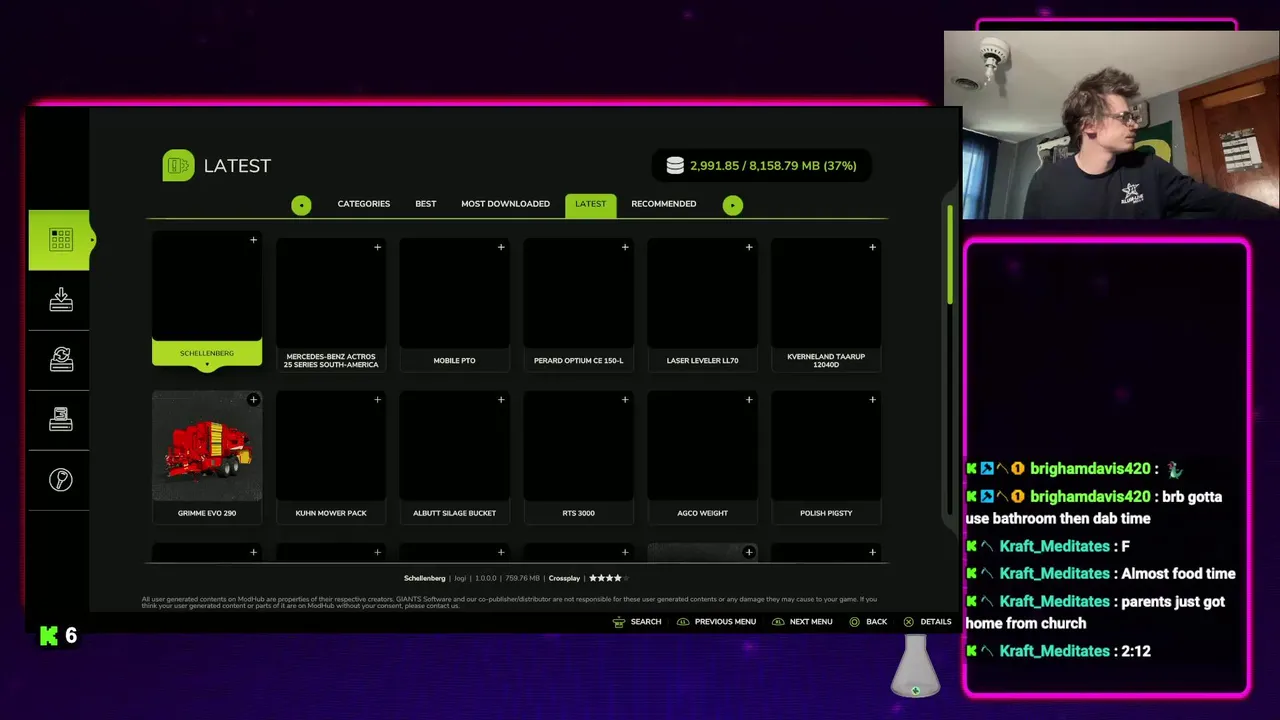1280x720 pixels.
Task: Click plus icon on RTS 3000 card
Action: pos(625,400)
